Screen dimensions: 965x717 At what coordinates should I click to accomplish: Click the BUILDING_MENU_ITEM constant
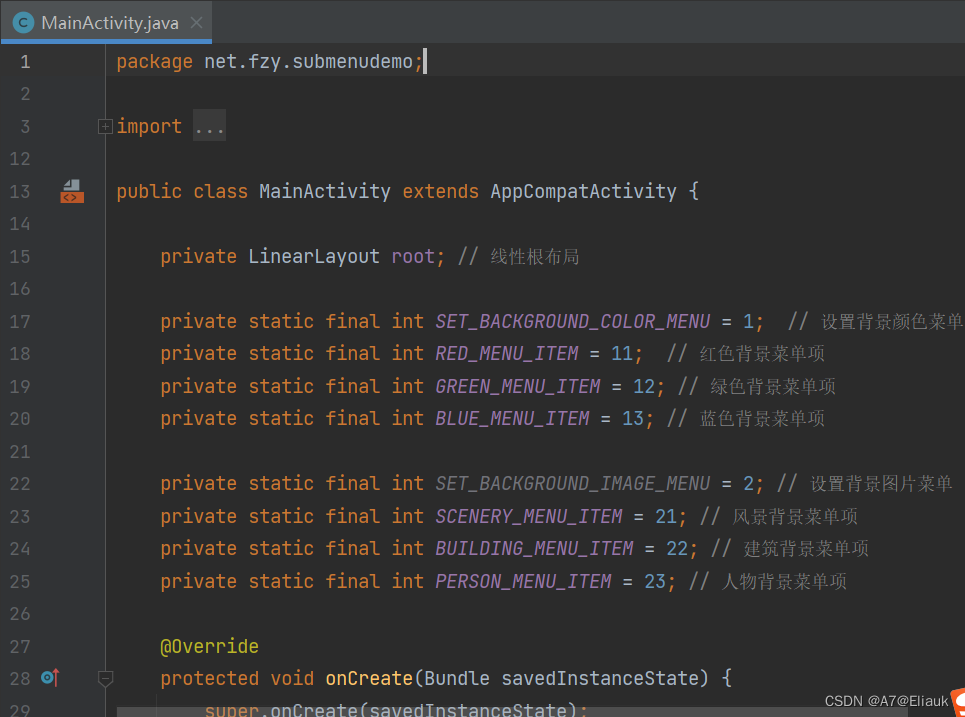(x=534, y=548)
